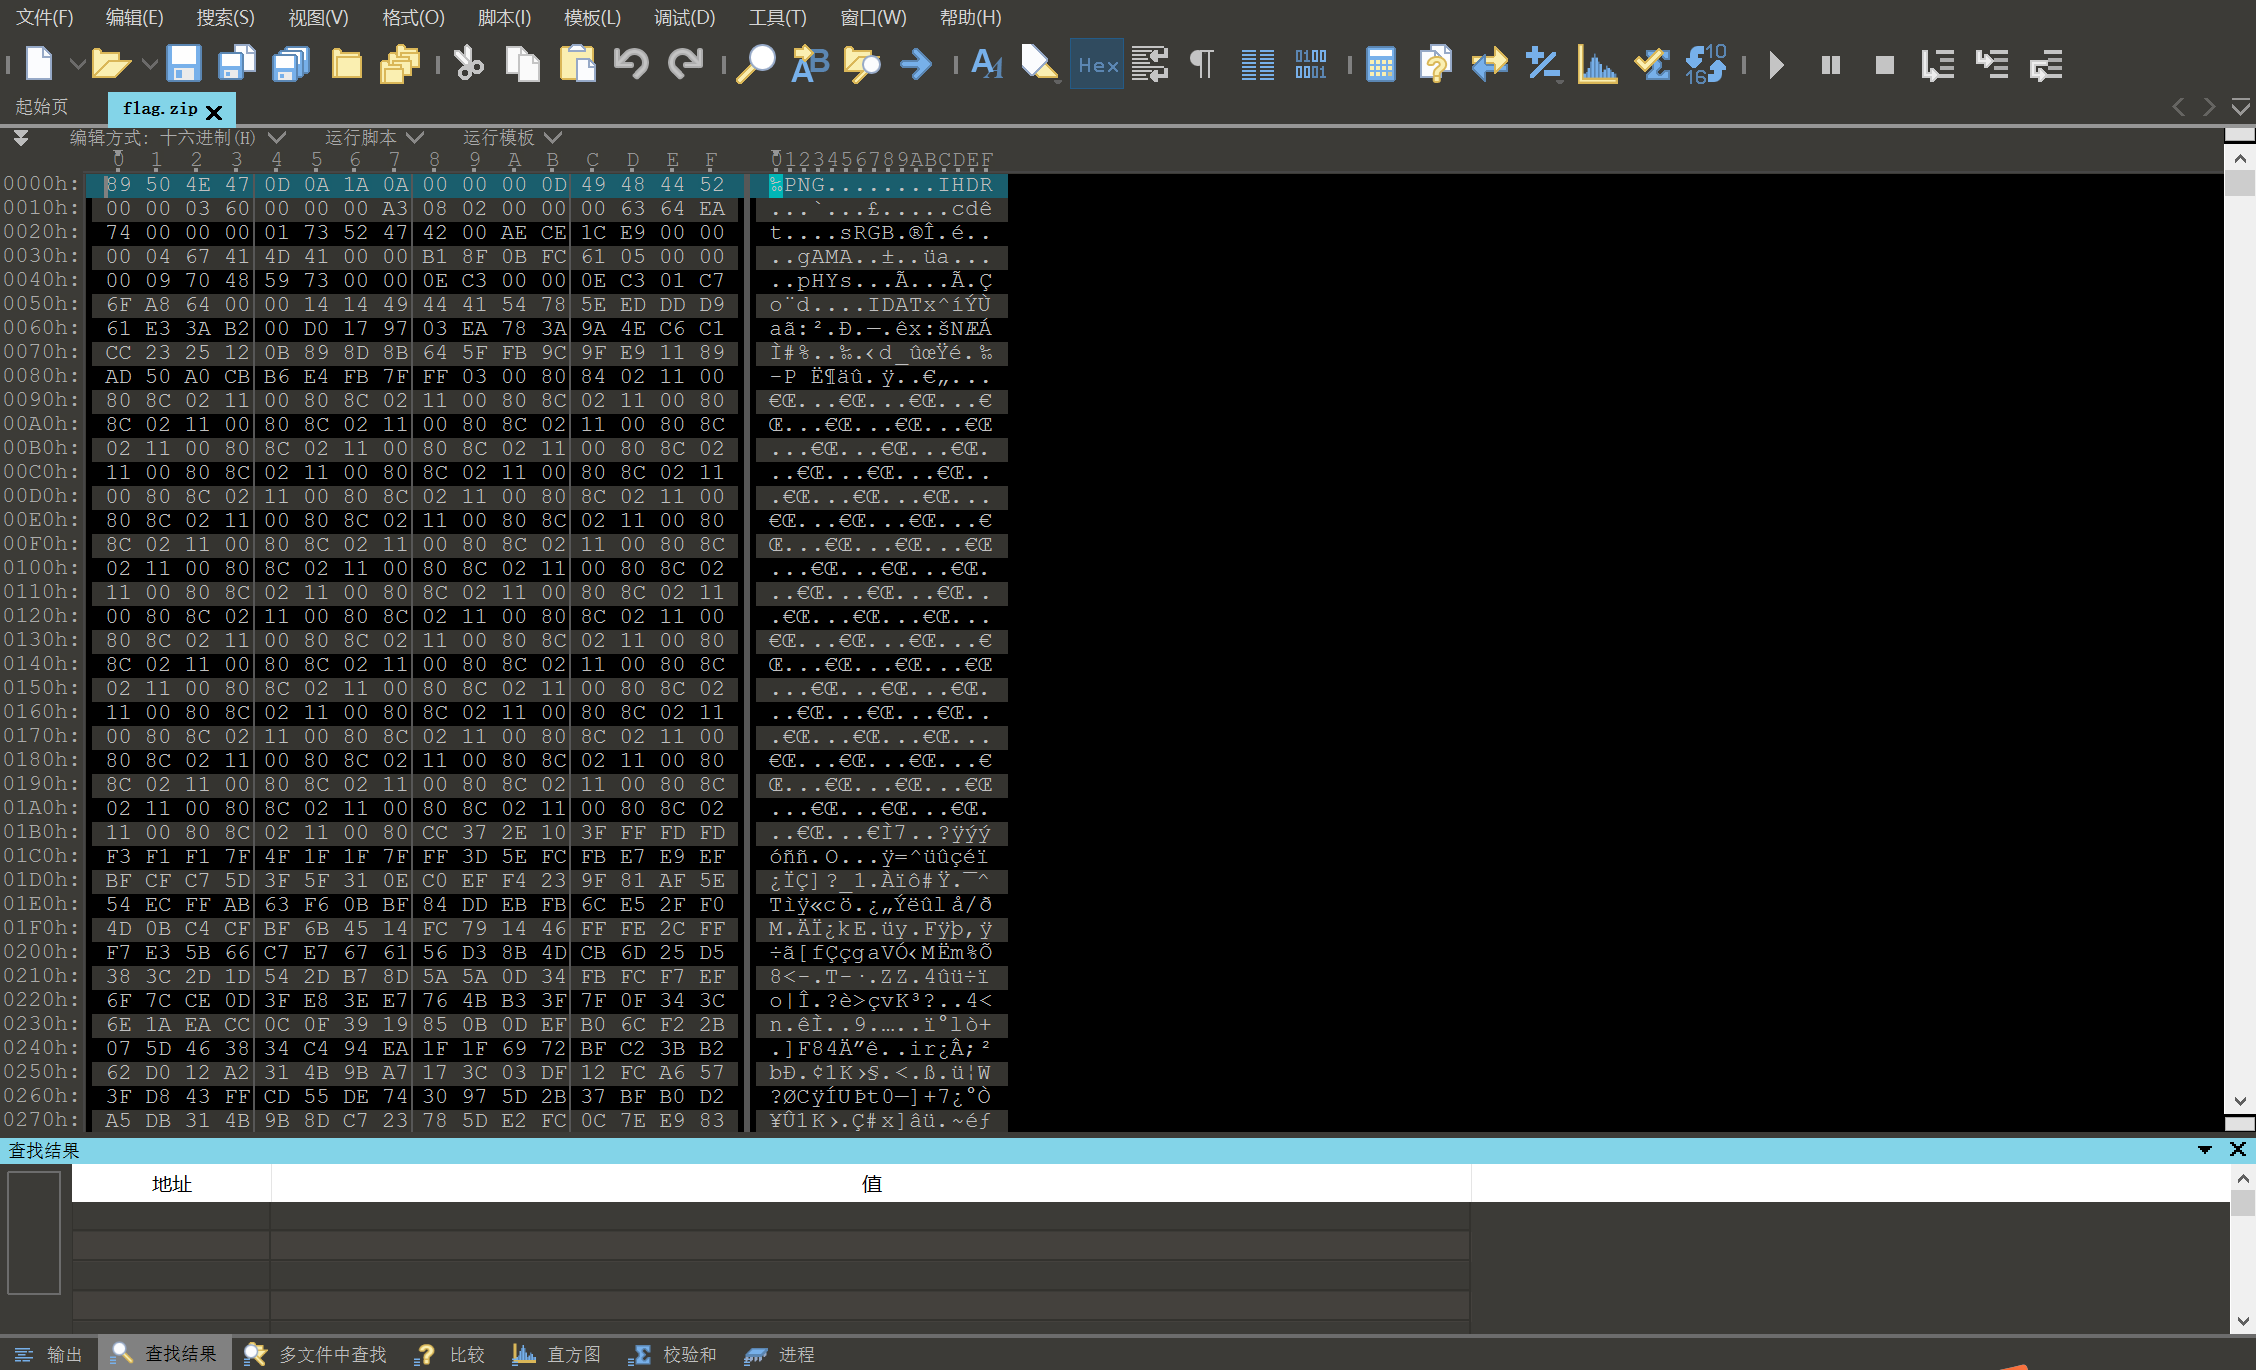Click the Save file icon
This screenshot has height=1370, width=2256.
tap(184, 65)
